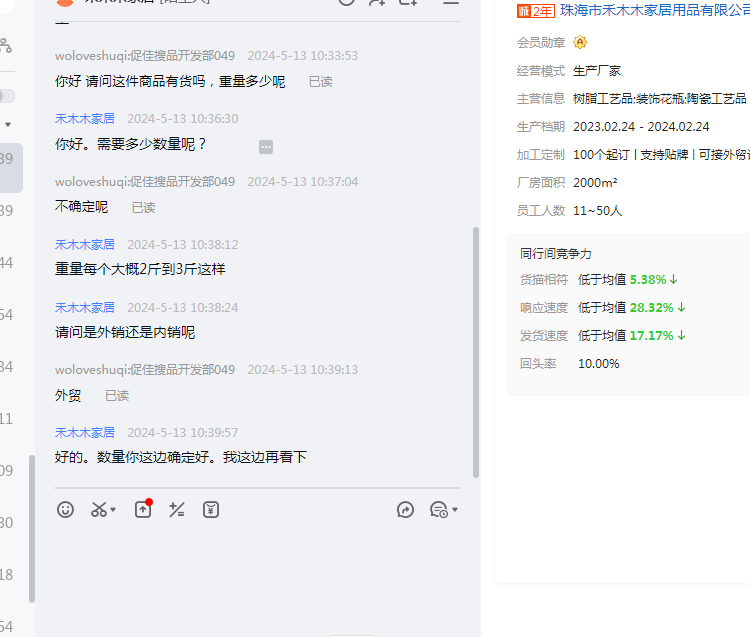Toggle the switch in the left sidebar
The height and width of the screenshot is (637, 750).
(6, 96)
